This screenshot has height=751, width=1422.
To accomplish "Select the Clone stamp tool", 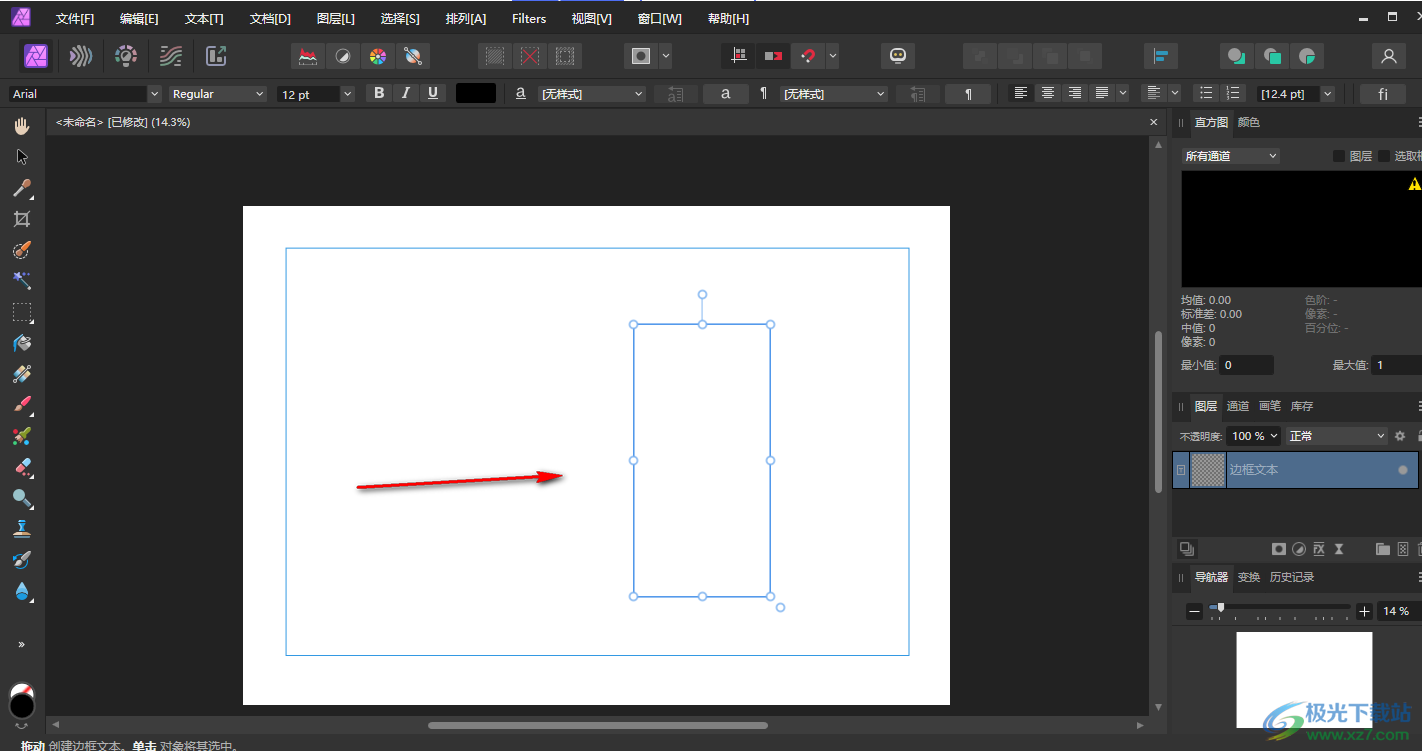I will [22, 529].
